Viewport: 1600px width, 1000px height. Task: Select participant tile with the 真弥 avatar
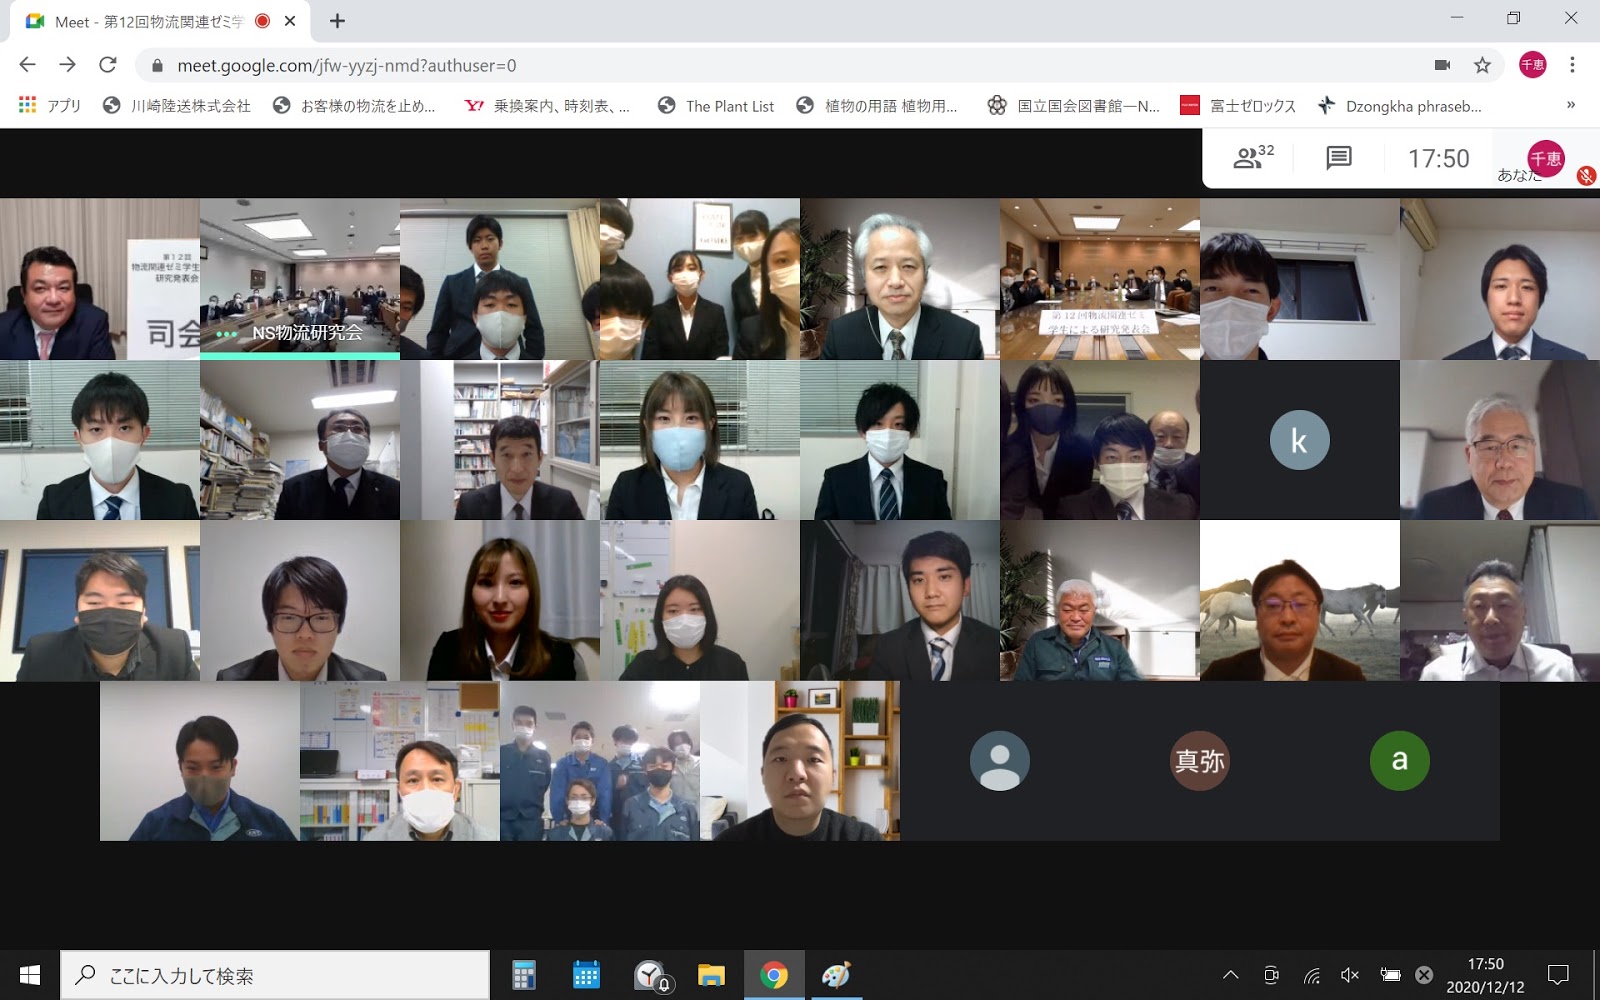pyautogui.click(x=1200, y=761)
